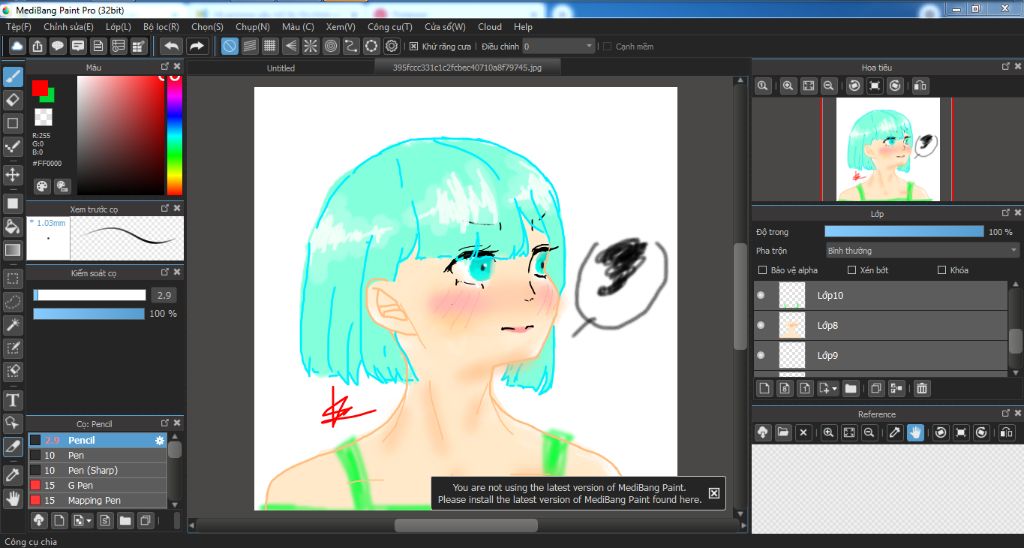
Task: Select layer Lớp8
Action: click(x=882, y=325)
